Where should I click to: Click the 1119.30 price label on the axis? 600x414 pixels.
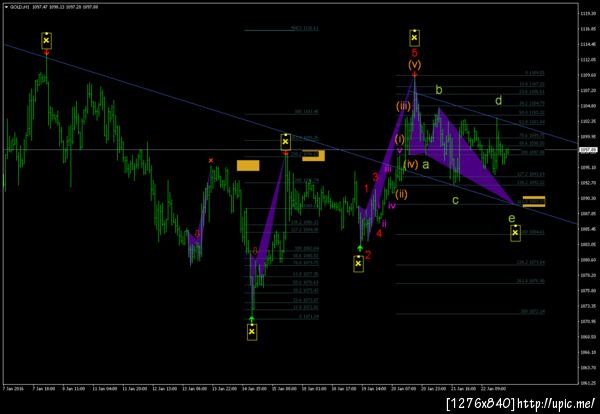coord(589,13)
